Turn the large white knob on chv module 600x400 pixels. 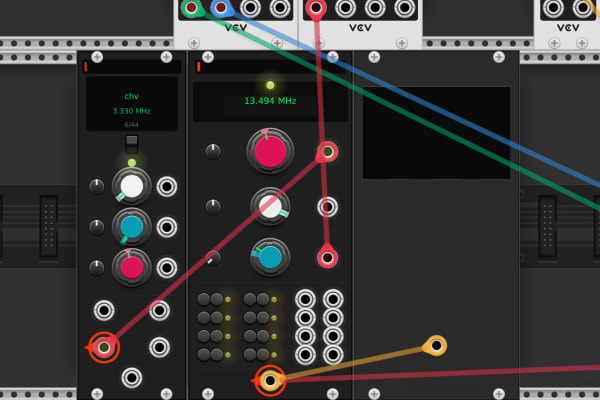(x=132, y=186)
